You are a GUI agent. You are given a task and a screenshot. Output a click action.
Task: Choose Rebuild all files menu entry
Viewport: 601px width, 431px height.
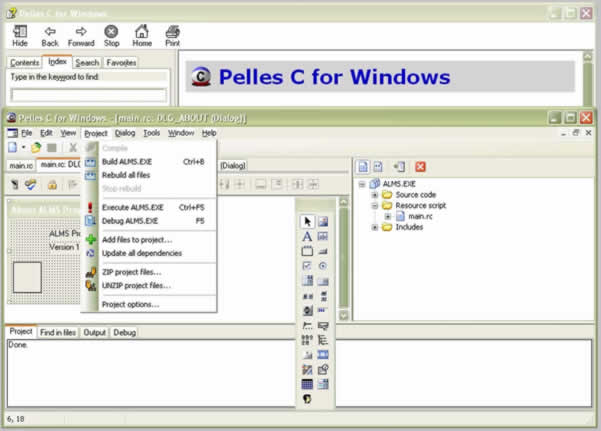[x=149, y=175]
